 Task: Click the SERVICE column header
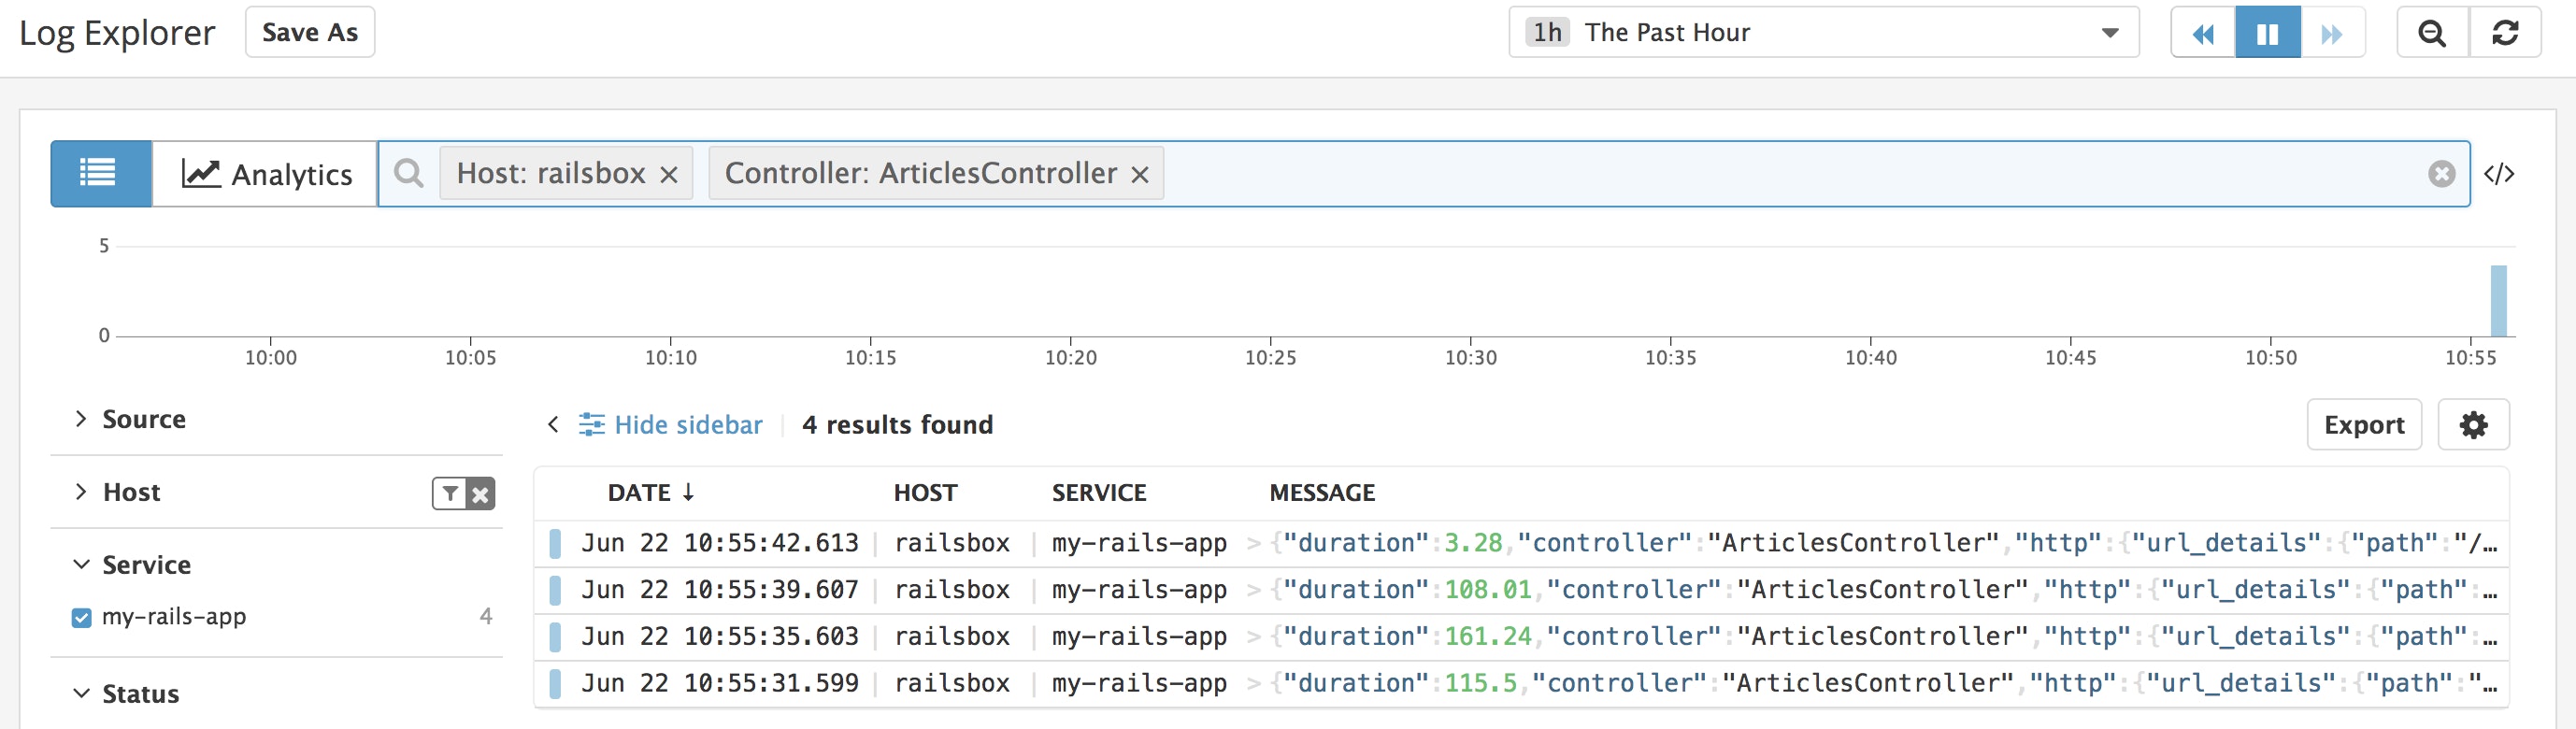[x=1099, y=492]
